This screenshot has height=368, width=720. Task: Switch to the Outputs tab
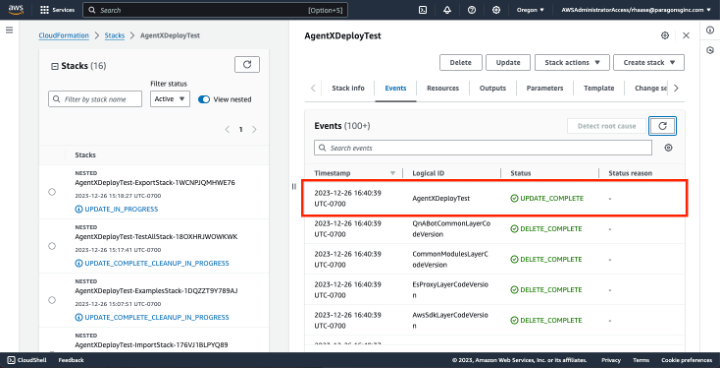click(493, 88)
